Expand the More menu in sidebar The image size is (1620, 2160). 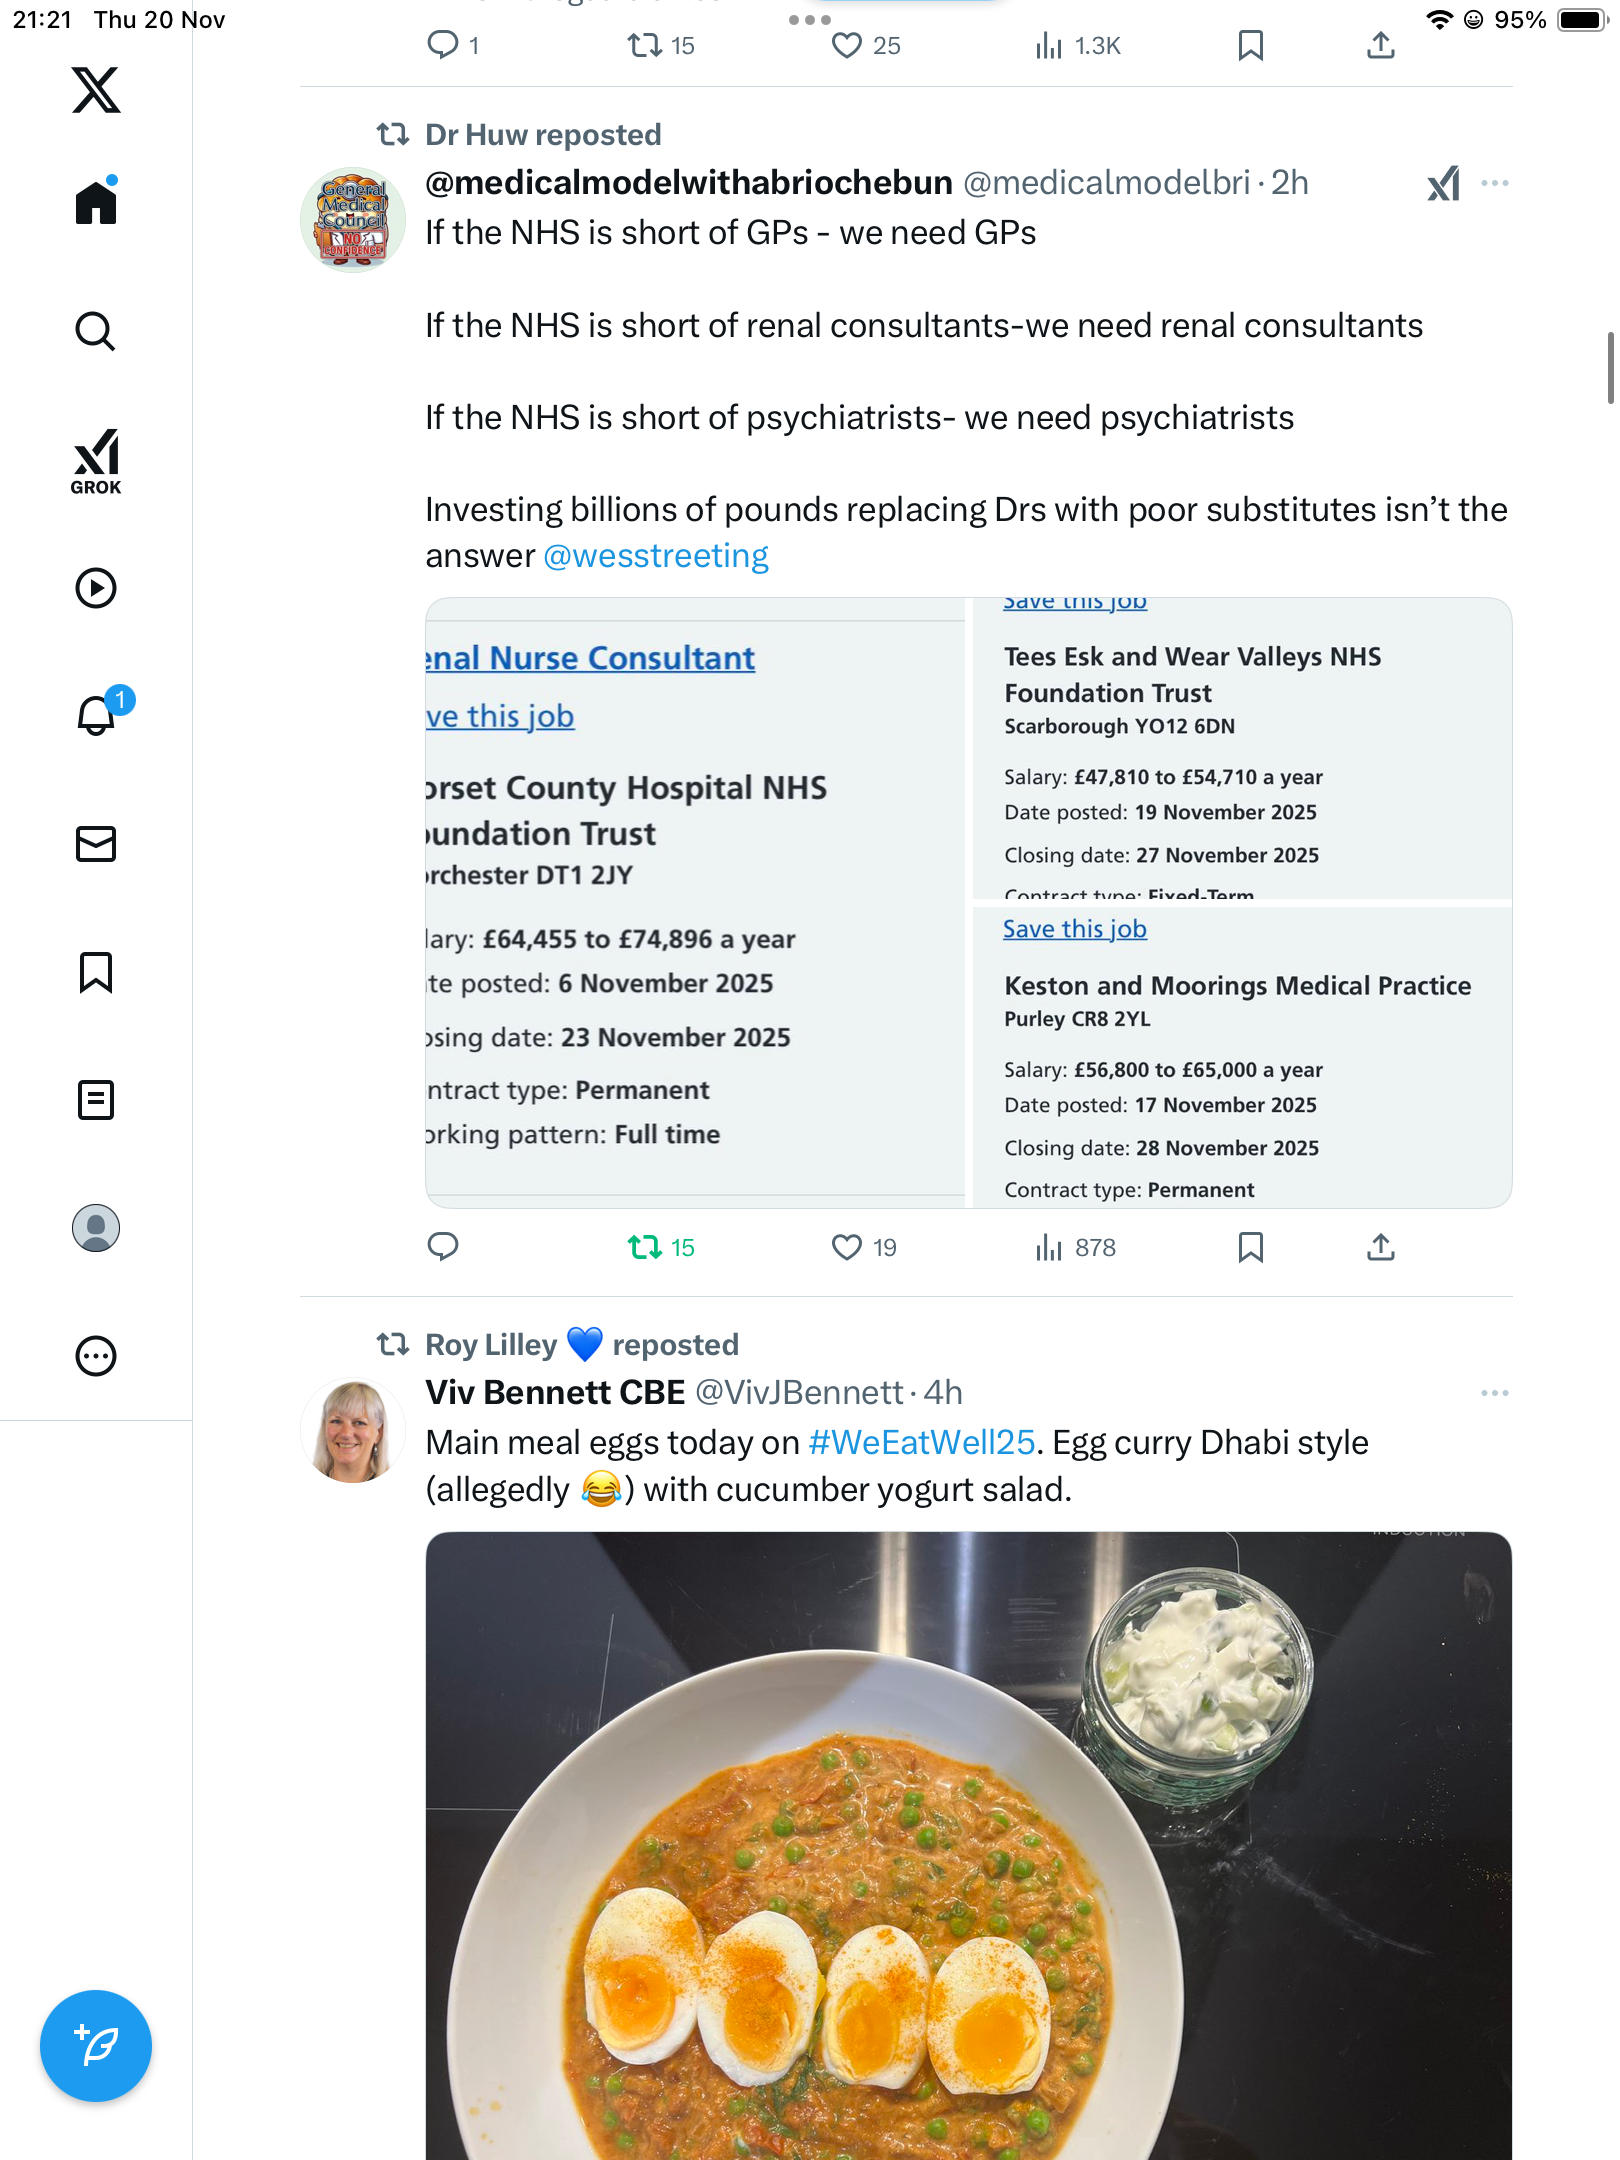(x=96, y=1356)
